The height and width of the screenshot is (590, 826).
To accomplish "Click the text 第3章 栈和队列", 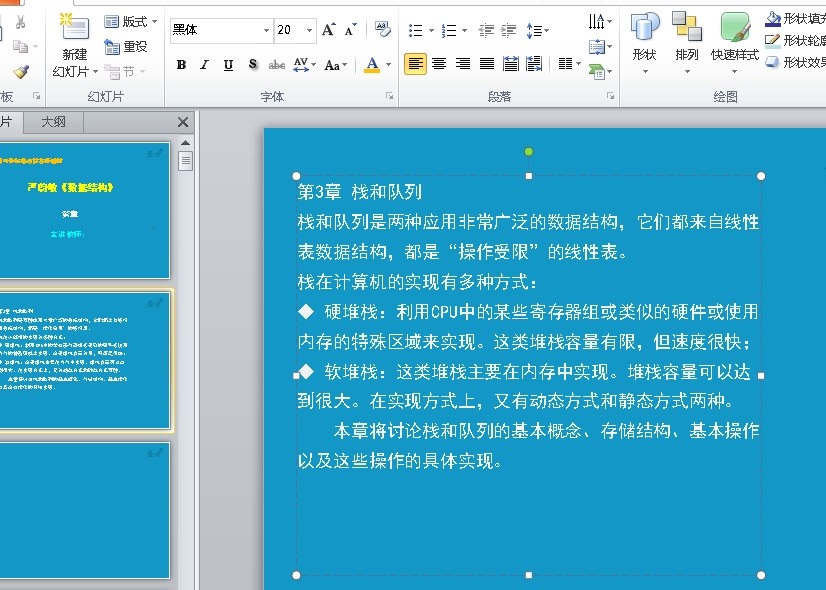I will click(360, 192).
